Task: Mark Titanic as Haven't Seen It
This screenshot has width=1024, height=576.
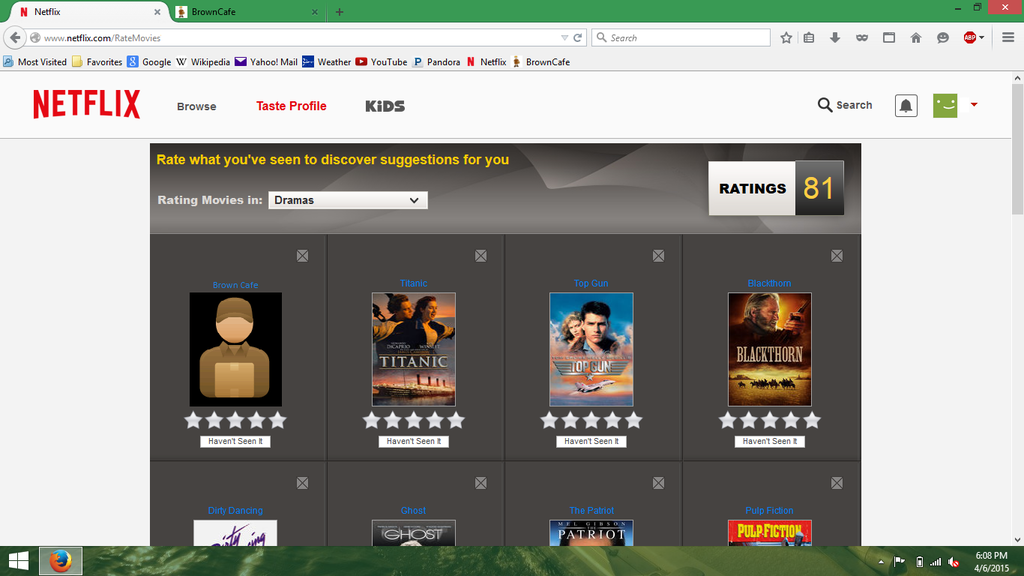Action: (413, 441)
